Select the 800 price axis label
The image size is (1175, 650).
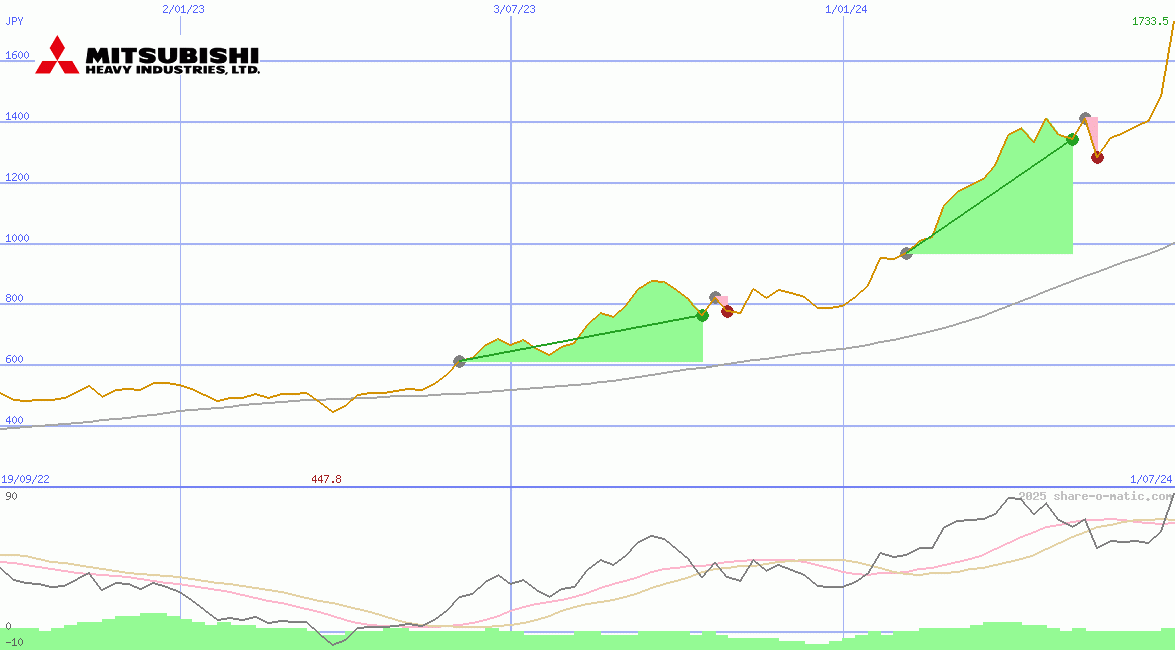[14, 298]
